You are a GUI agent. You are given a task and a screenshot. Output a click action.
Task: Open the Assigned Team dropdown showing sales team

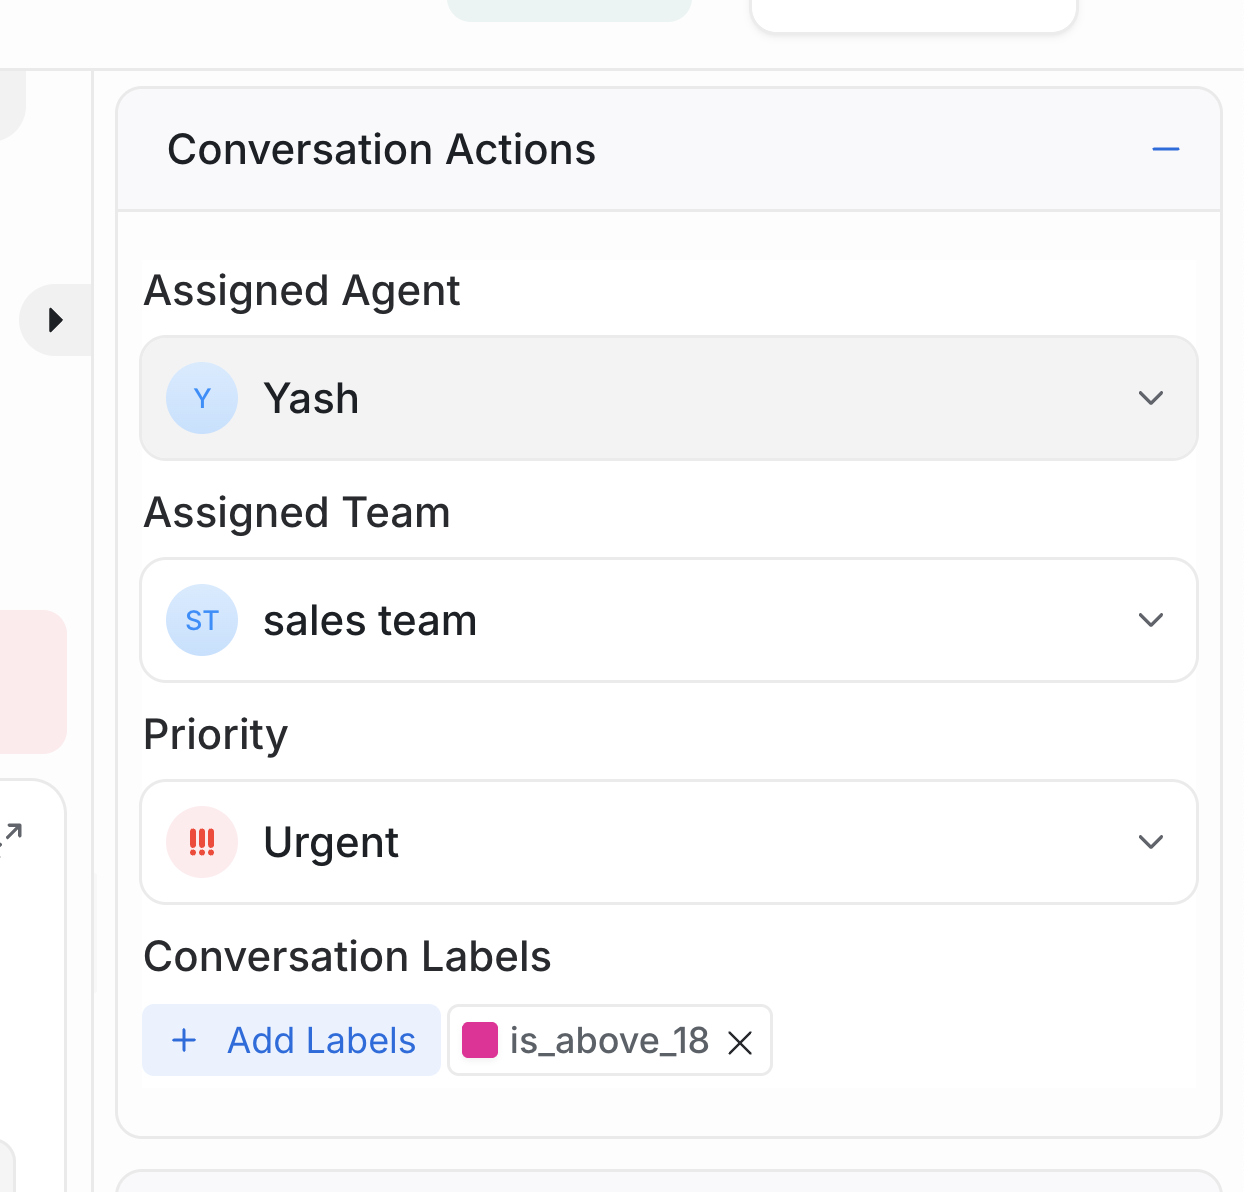(669, 620)
